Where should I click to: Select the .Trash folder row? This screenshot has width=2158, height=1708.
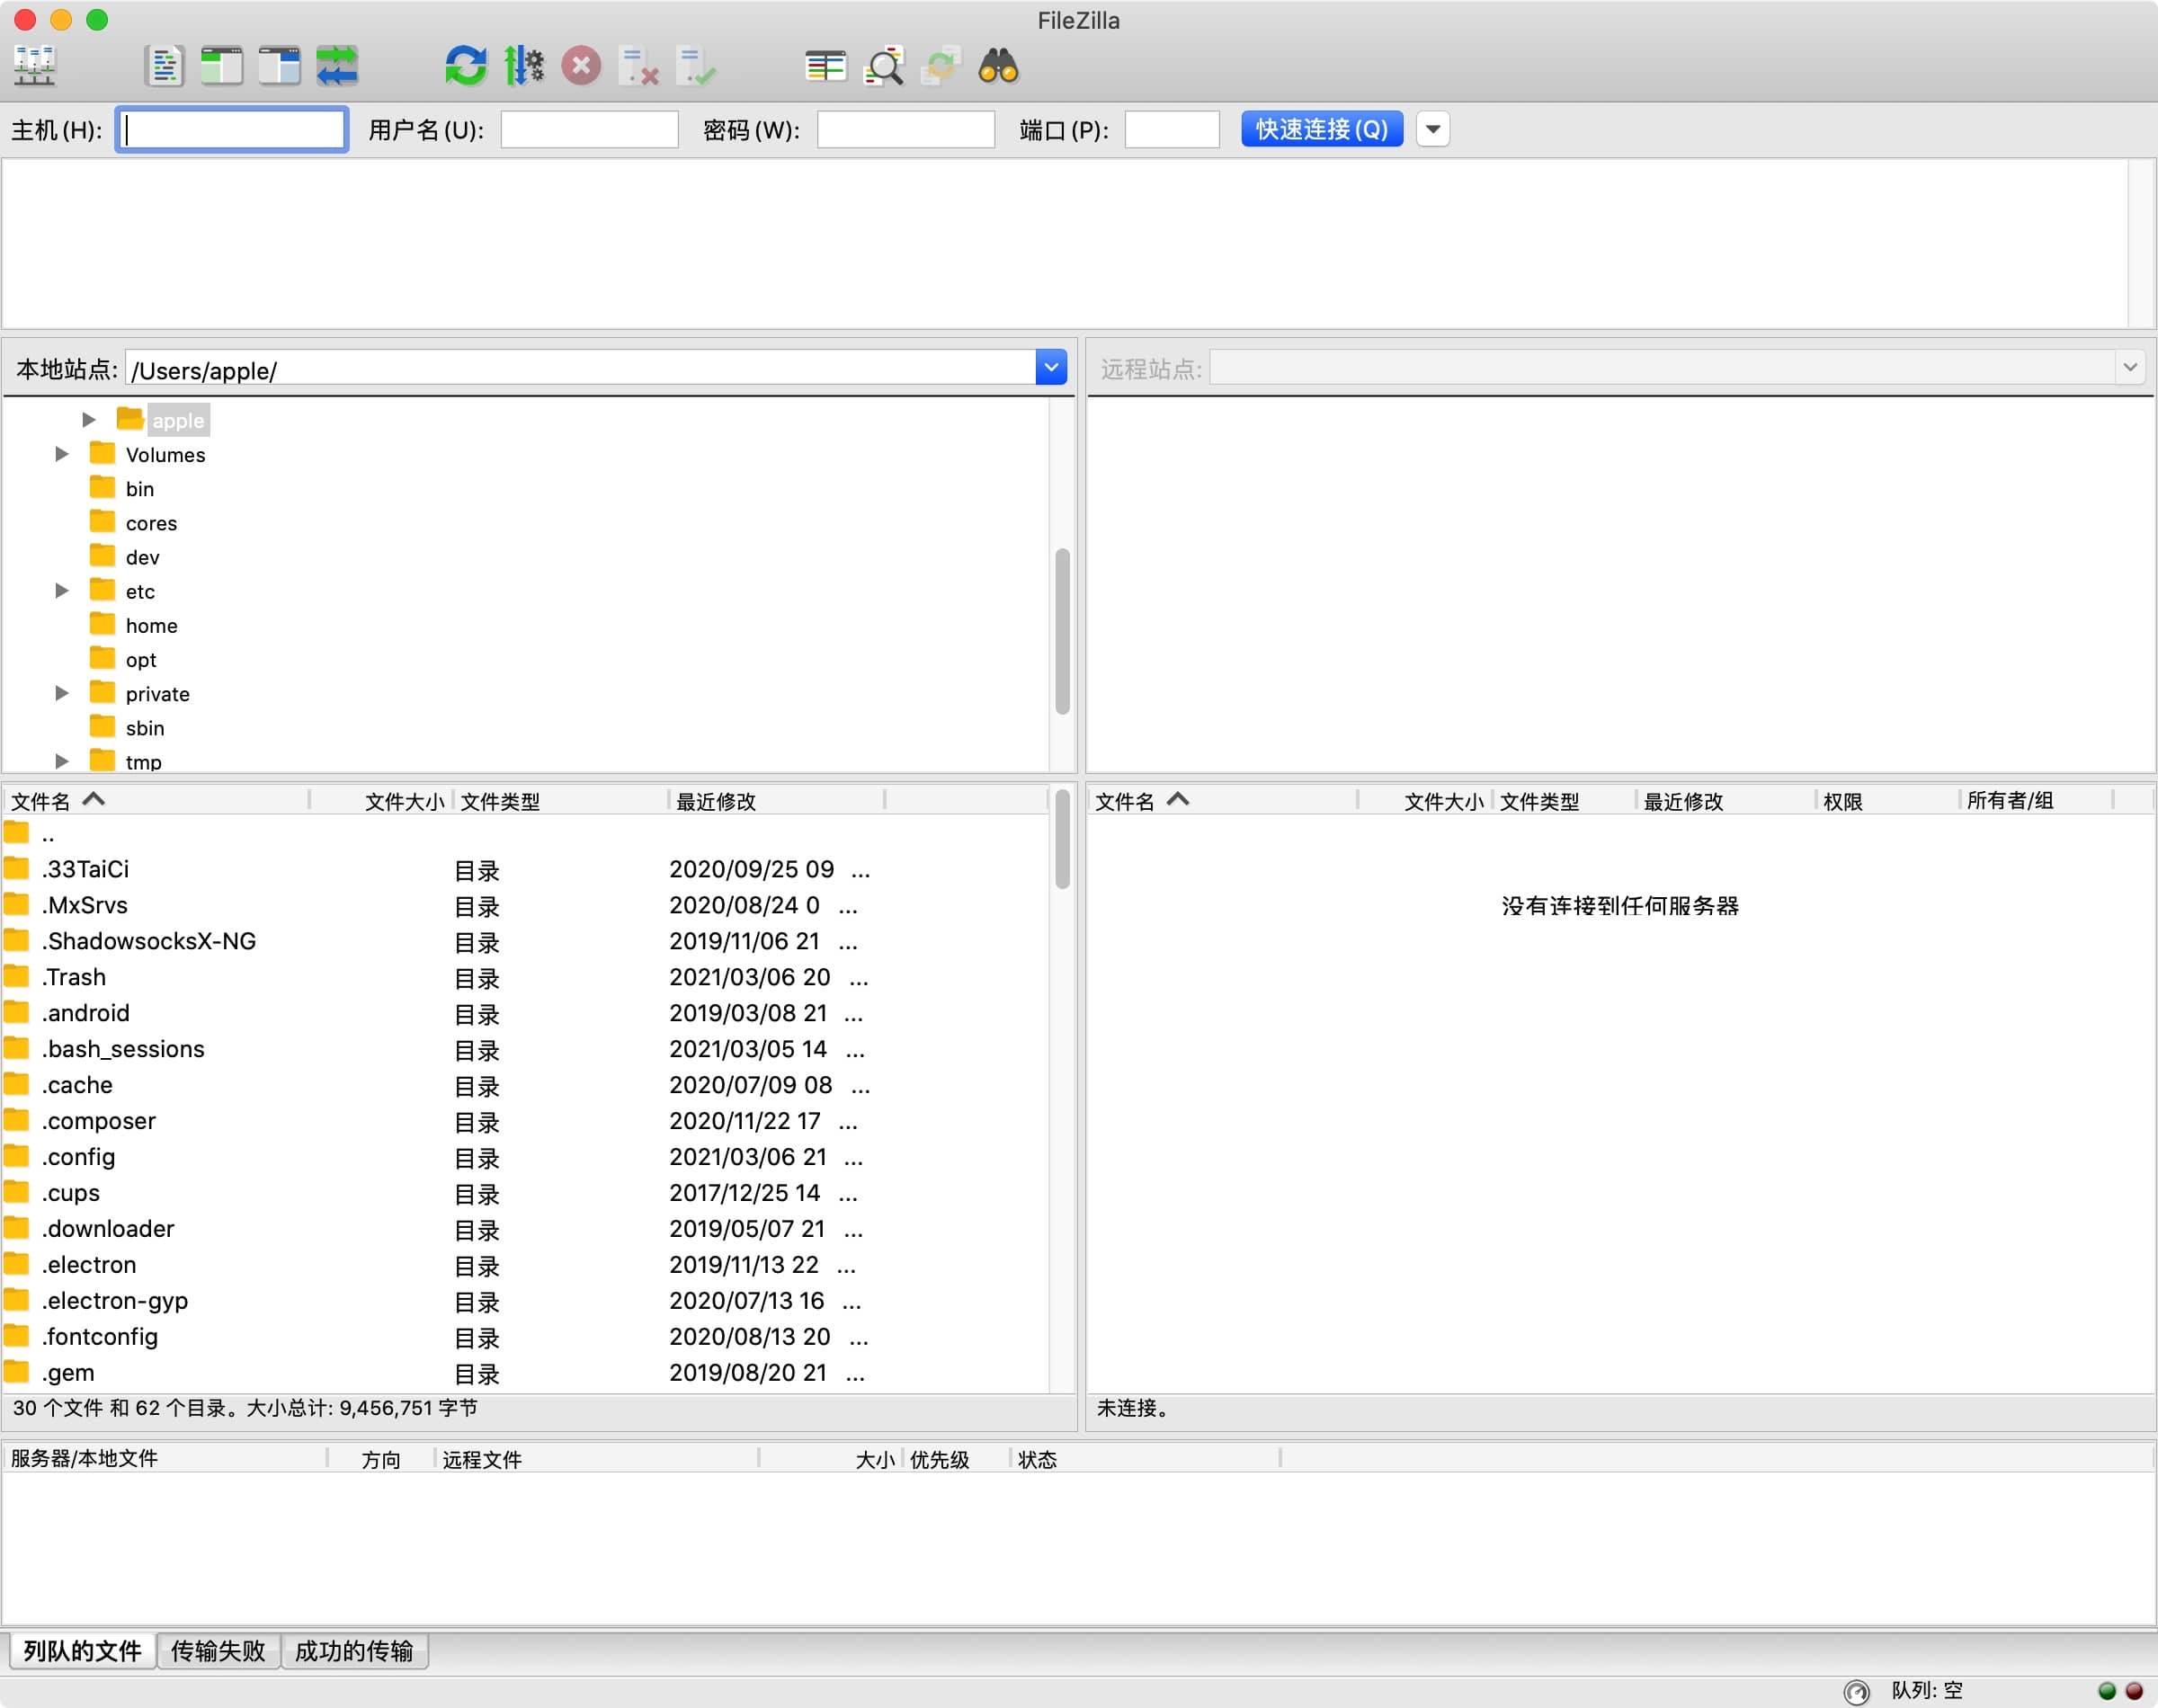(525, 977)
